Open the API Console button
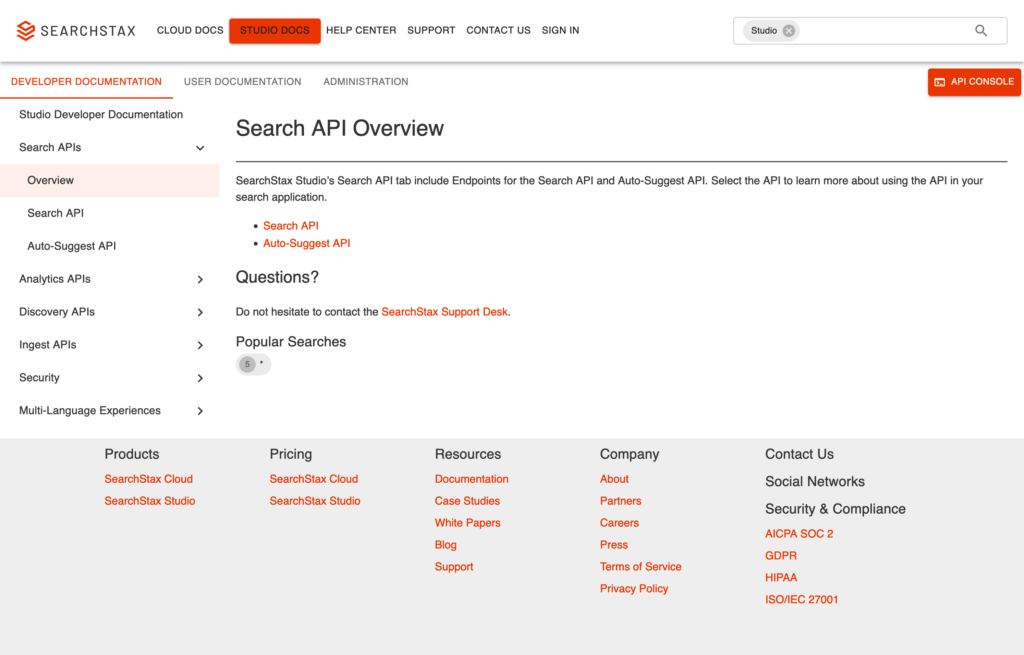Image resolution: width=1024 pixels, height=655 pixels. pyautogui.click(x=973, y=82)
